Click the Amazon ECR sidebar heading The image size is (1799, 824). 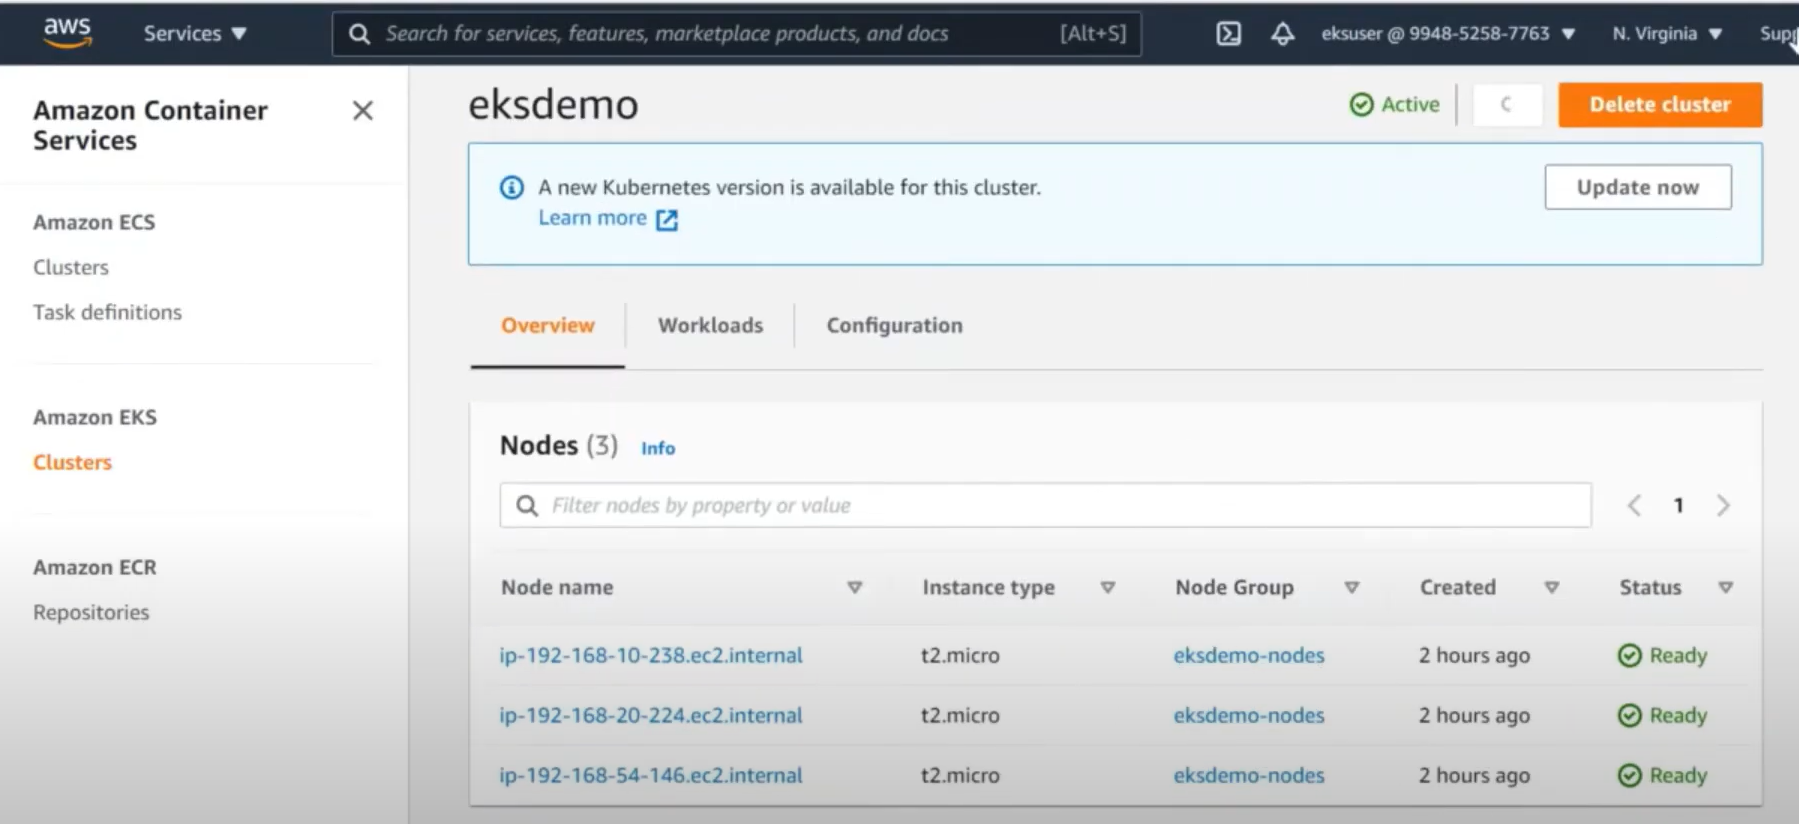(95, 567)
